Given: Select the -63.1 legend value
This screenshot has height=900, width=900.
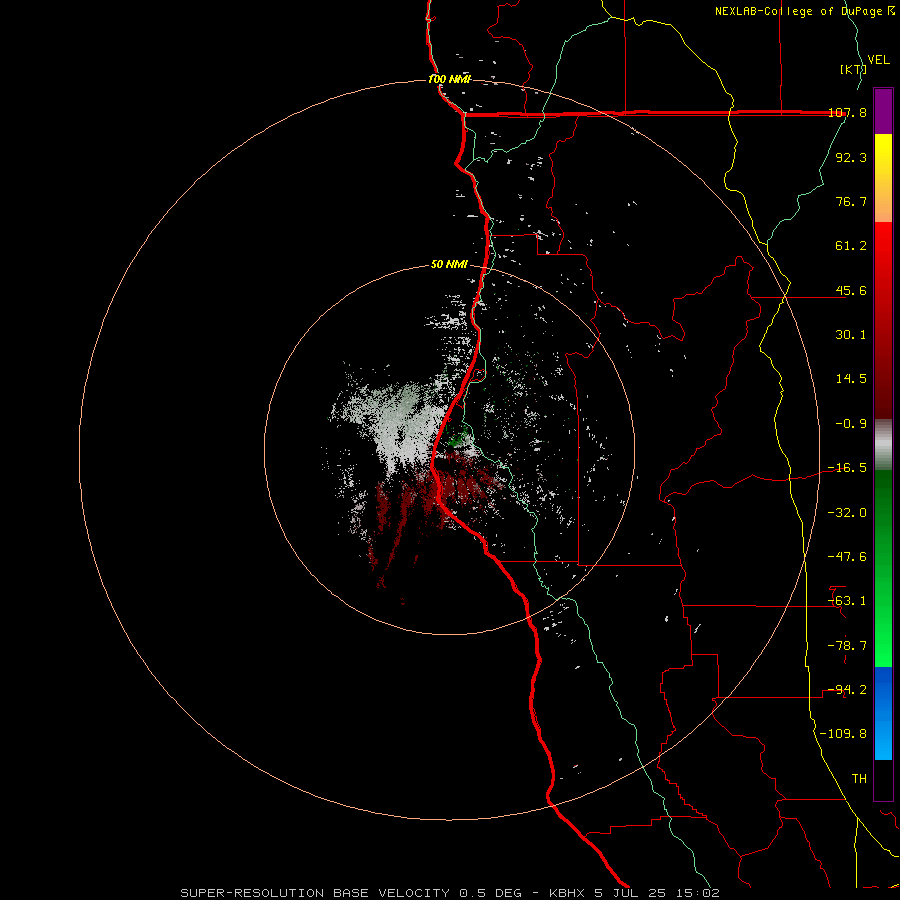Looking at the screenshot, I should pyautogui.click(x=847, y=601).
